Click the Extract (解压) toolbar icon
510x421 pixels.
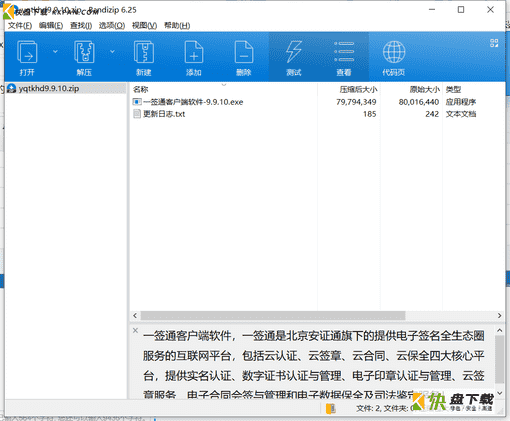(84, 57)
